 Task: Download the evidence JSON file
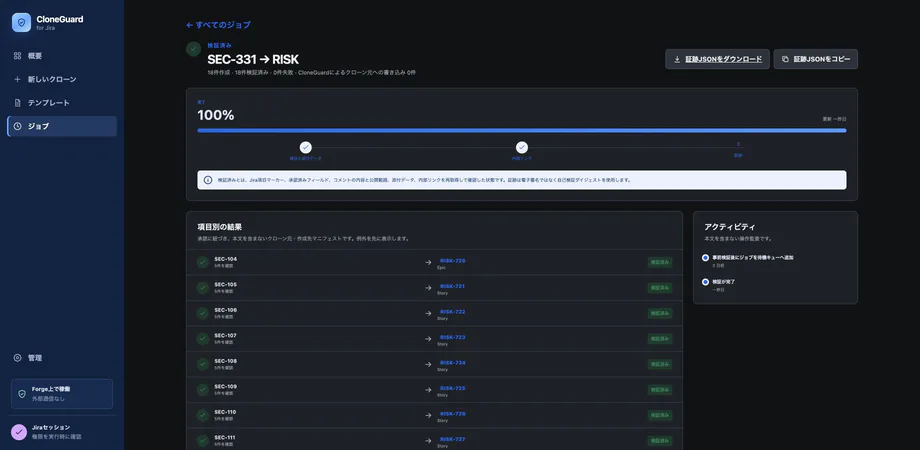click(x=717, y=59)
